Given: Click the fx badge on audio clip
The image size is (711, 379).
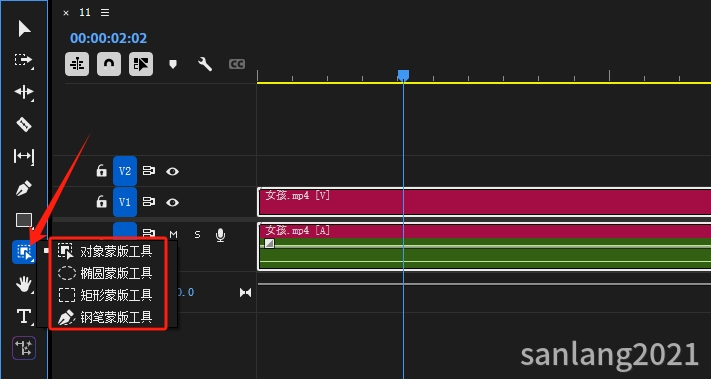Looking at the screenshot, I should pos(269,243).
